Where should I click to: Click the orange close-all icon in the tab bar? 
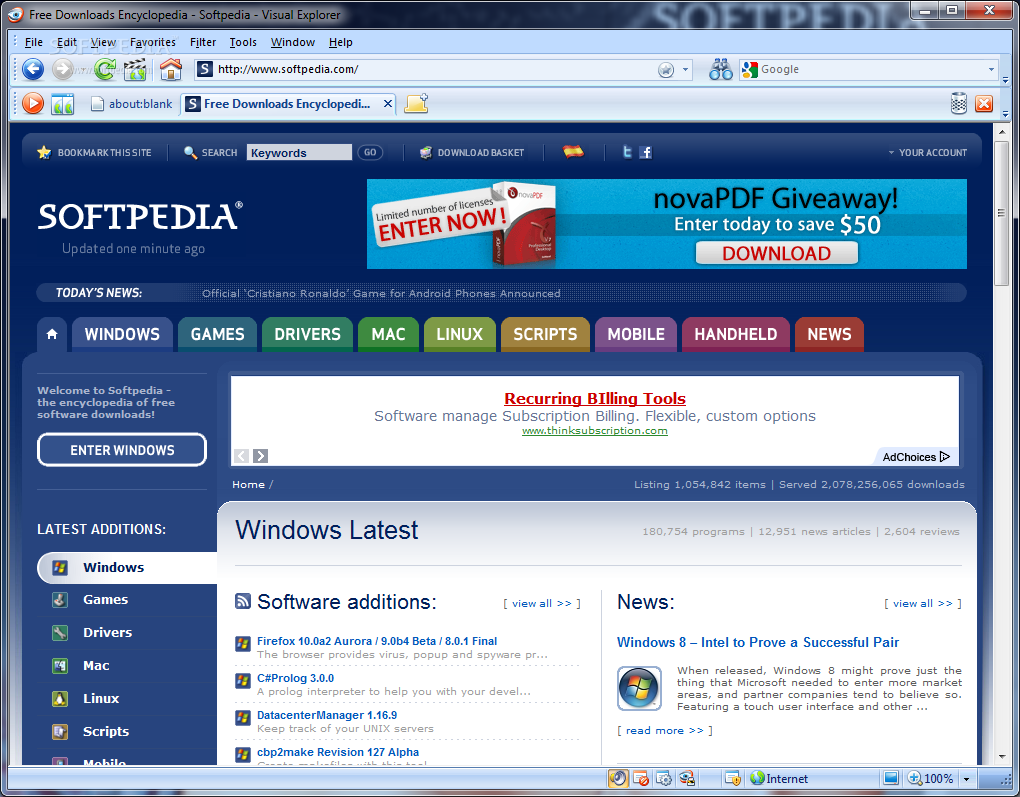[x=984, y=103]
